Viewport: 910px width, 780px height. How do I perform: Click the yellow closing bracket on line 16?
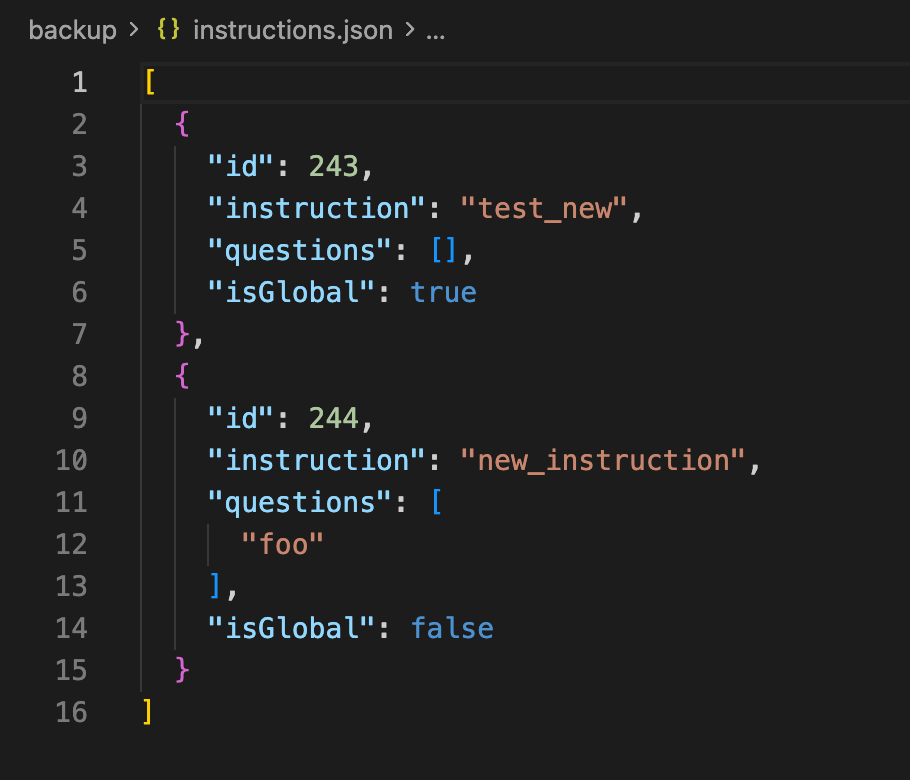pyautogui.click(x=148, y=712)
